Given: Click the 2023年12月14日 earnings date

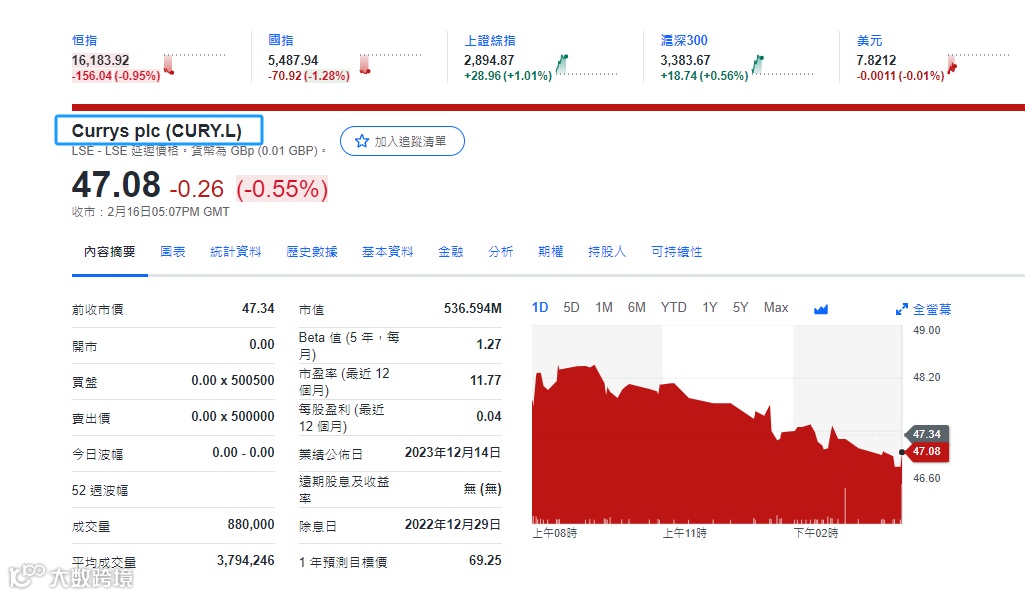Looking at the screenshot, I should (x=452, y=452).
